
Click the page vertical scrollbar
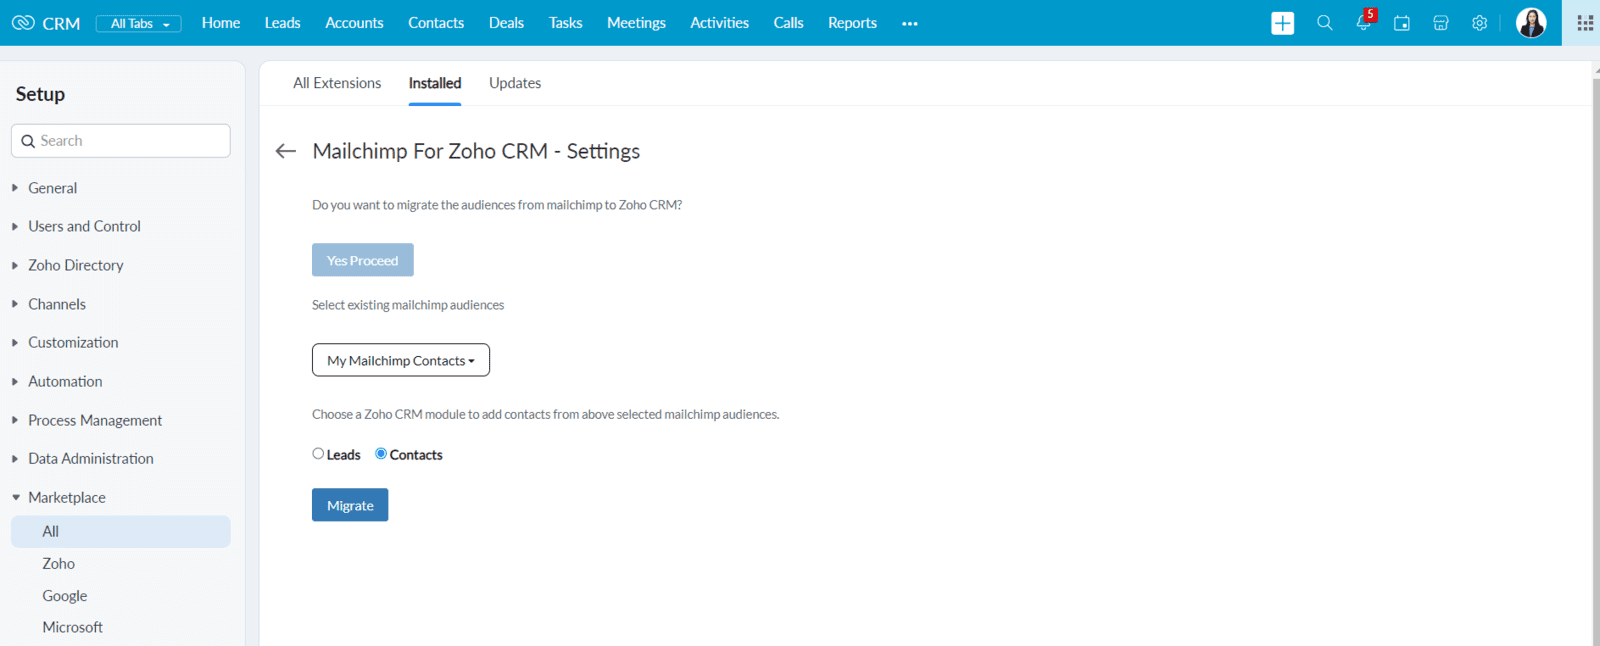(1596, 360)
